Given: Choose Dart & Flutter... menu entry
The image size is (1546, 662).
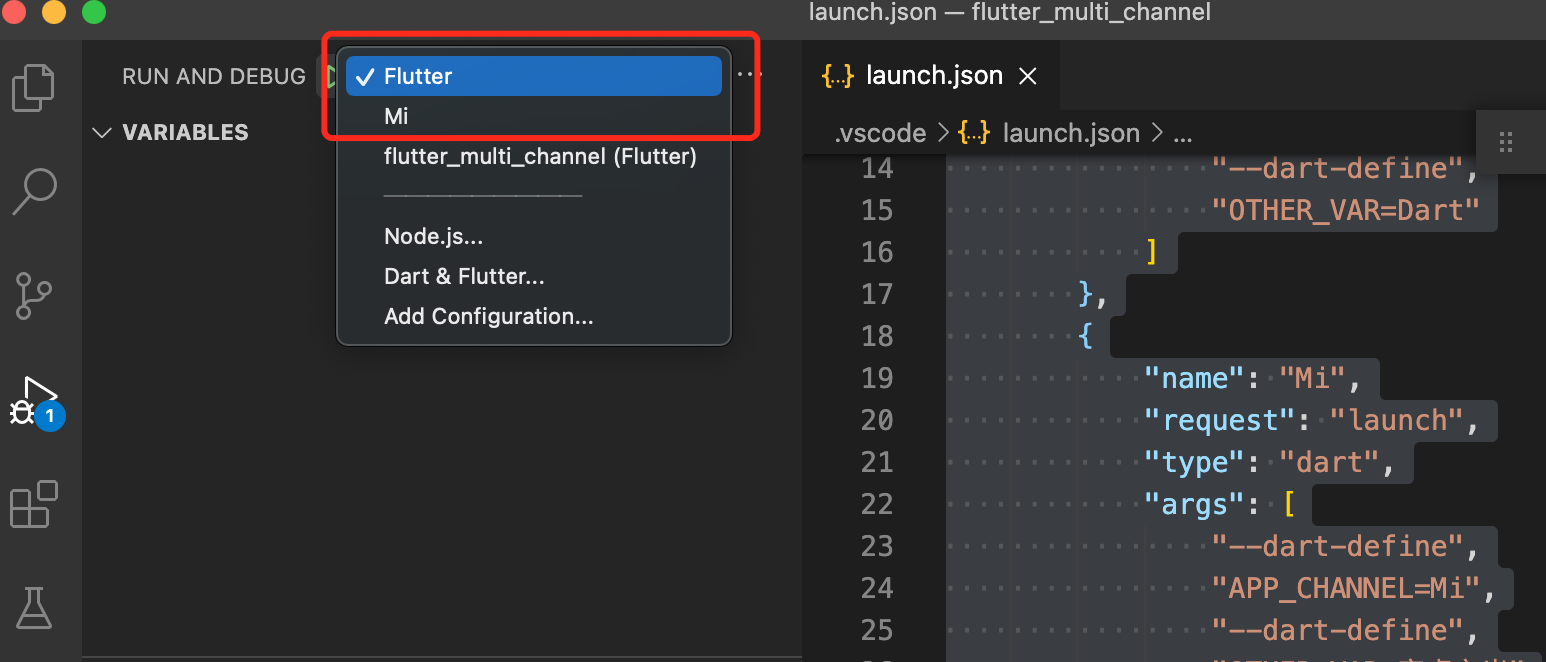Looking at the screenshot, I should pos(464,276).
